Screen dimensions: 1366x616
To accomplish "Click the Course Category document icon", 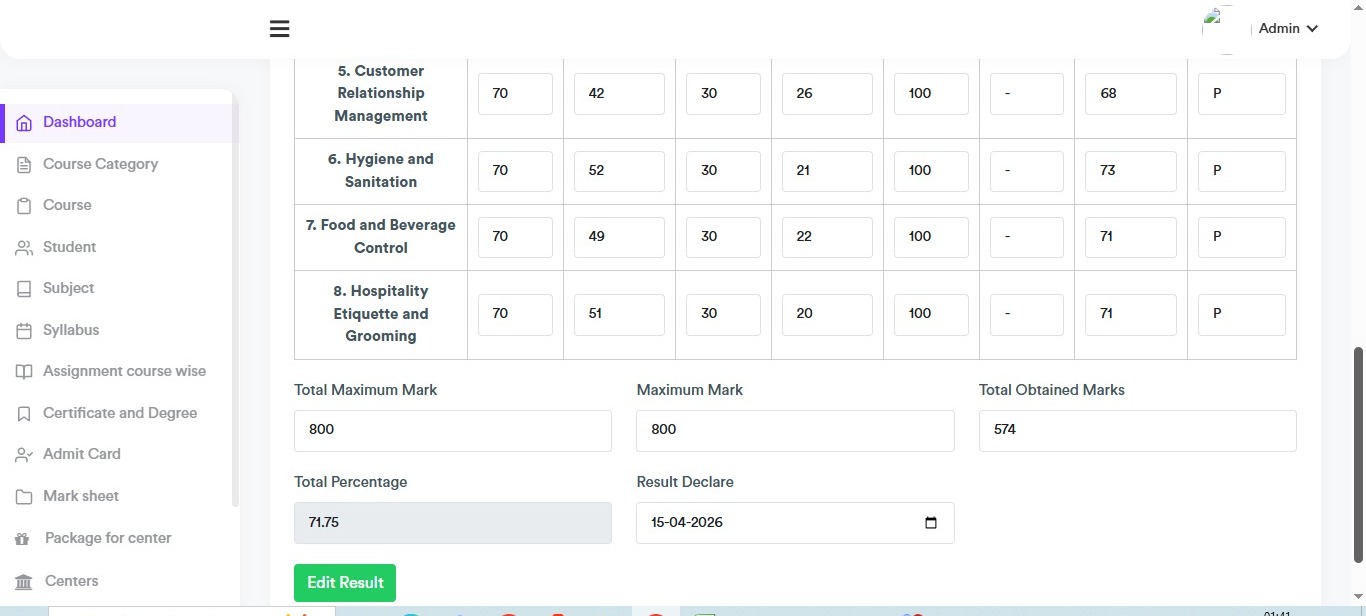I will click(x=24, y=164).
